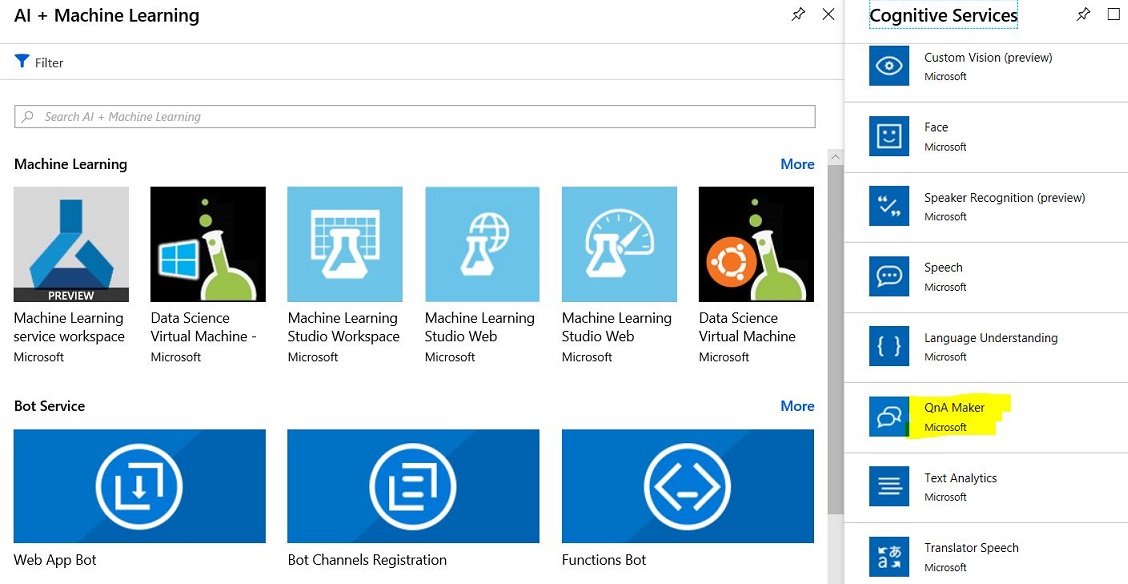Choose the Speaker Recognition (preview) icon
The image size is (1128, 584).
889,206
